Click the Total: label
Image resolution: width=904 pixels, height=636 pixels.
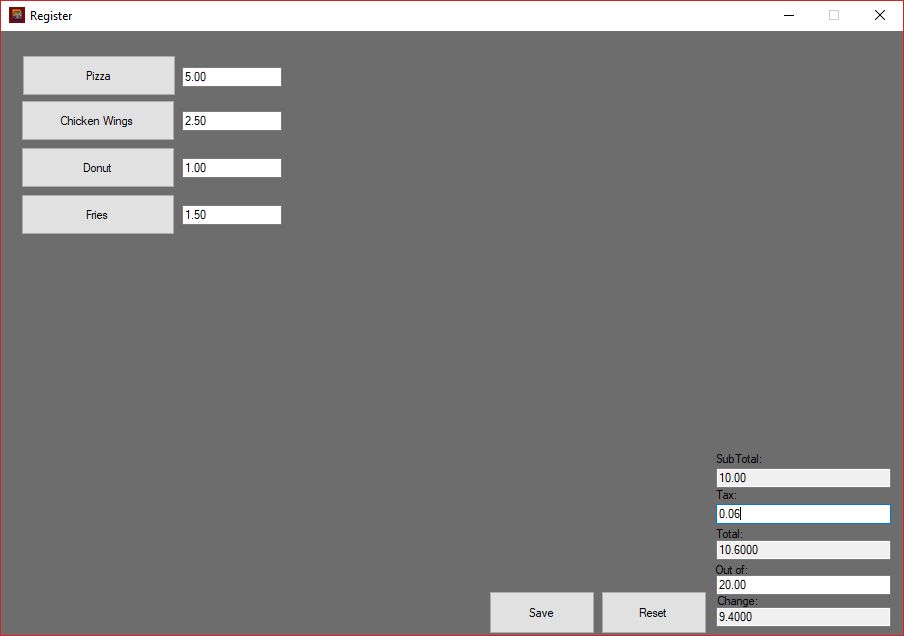pos(729,533)
